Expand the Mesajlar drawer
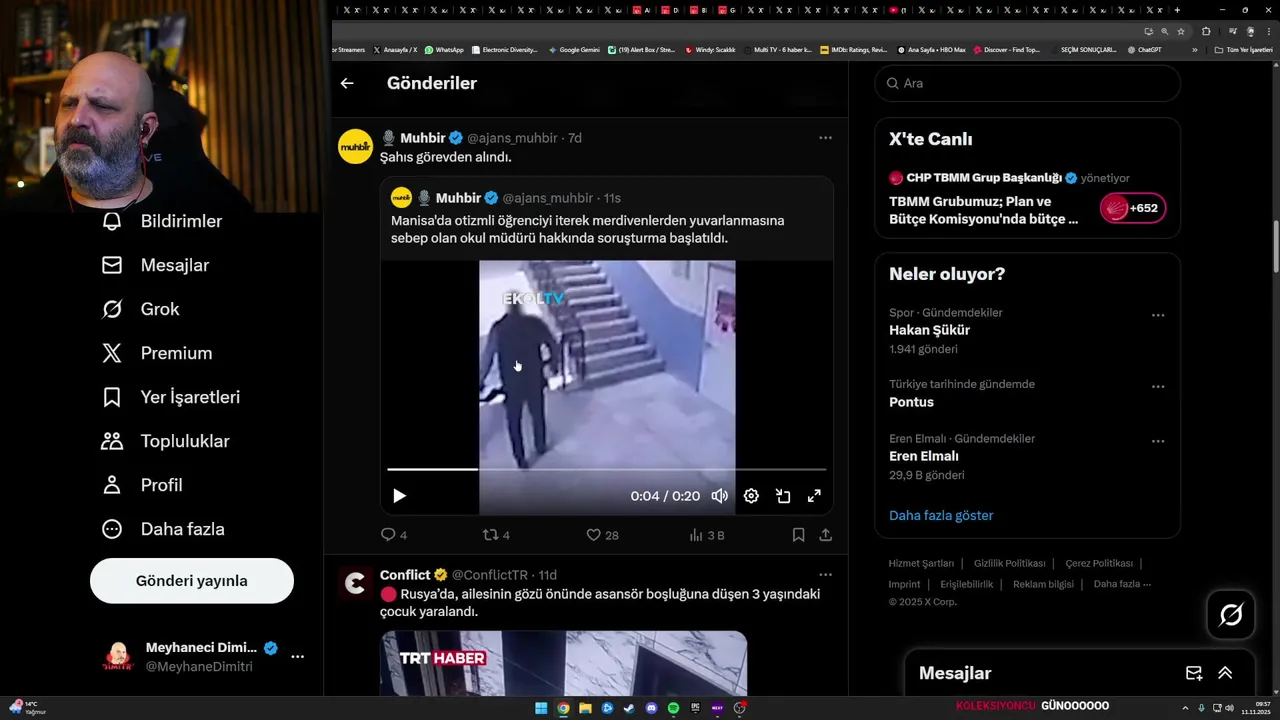 [x=1225, y=673]
